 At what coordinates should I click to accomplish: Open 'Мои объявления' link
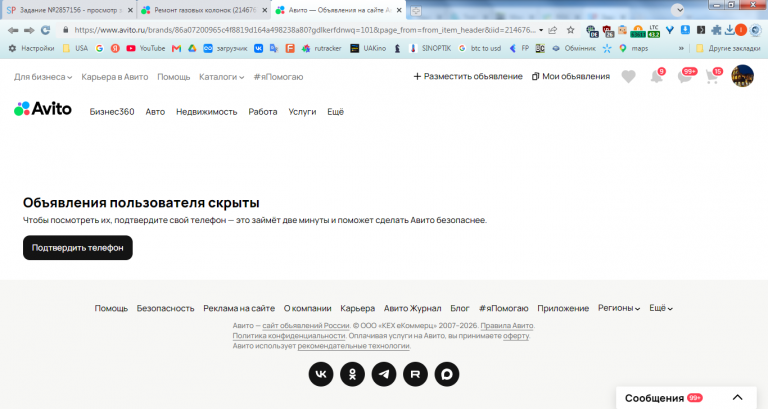571,76
